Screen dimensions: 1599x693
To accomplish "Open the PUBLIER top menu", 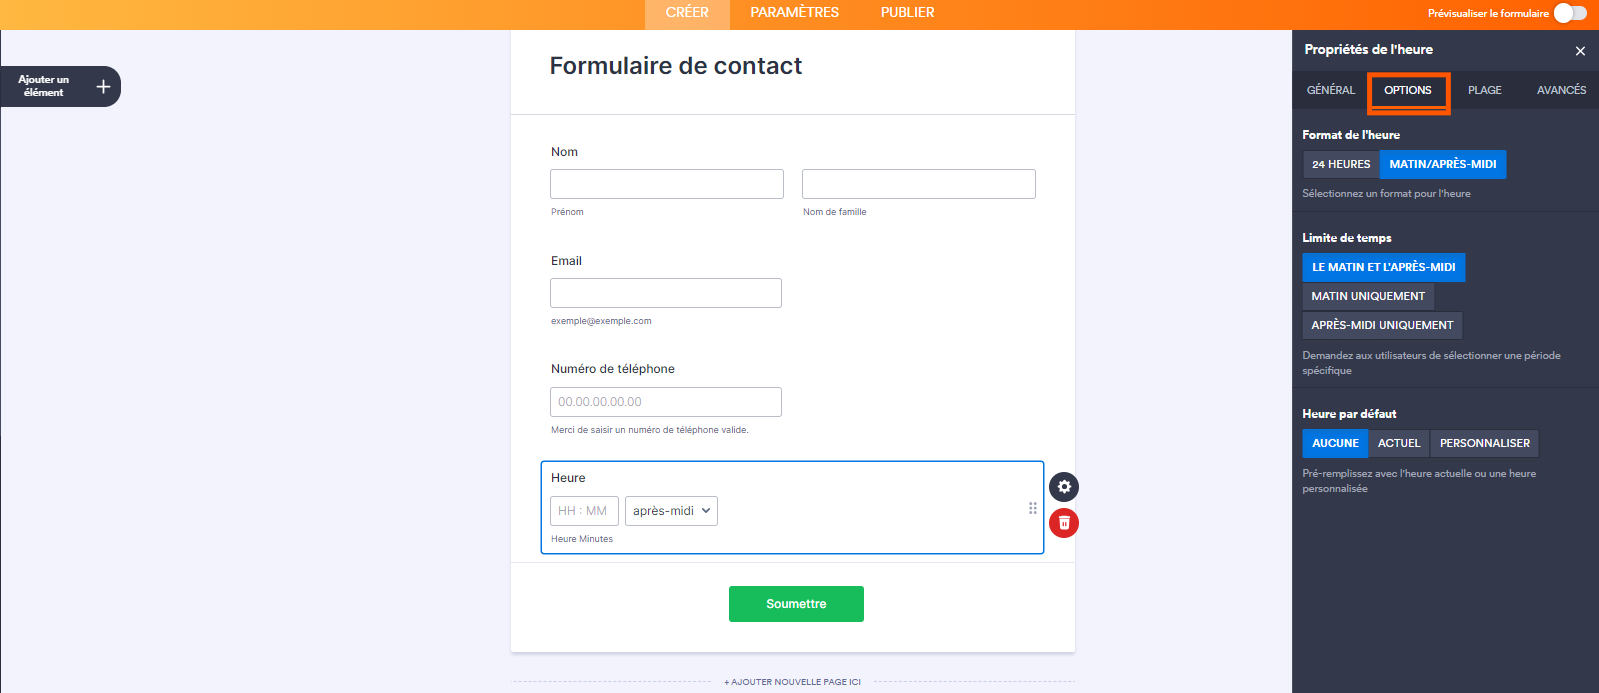I will click(x=907, y=13).
